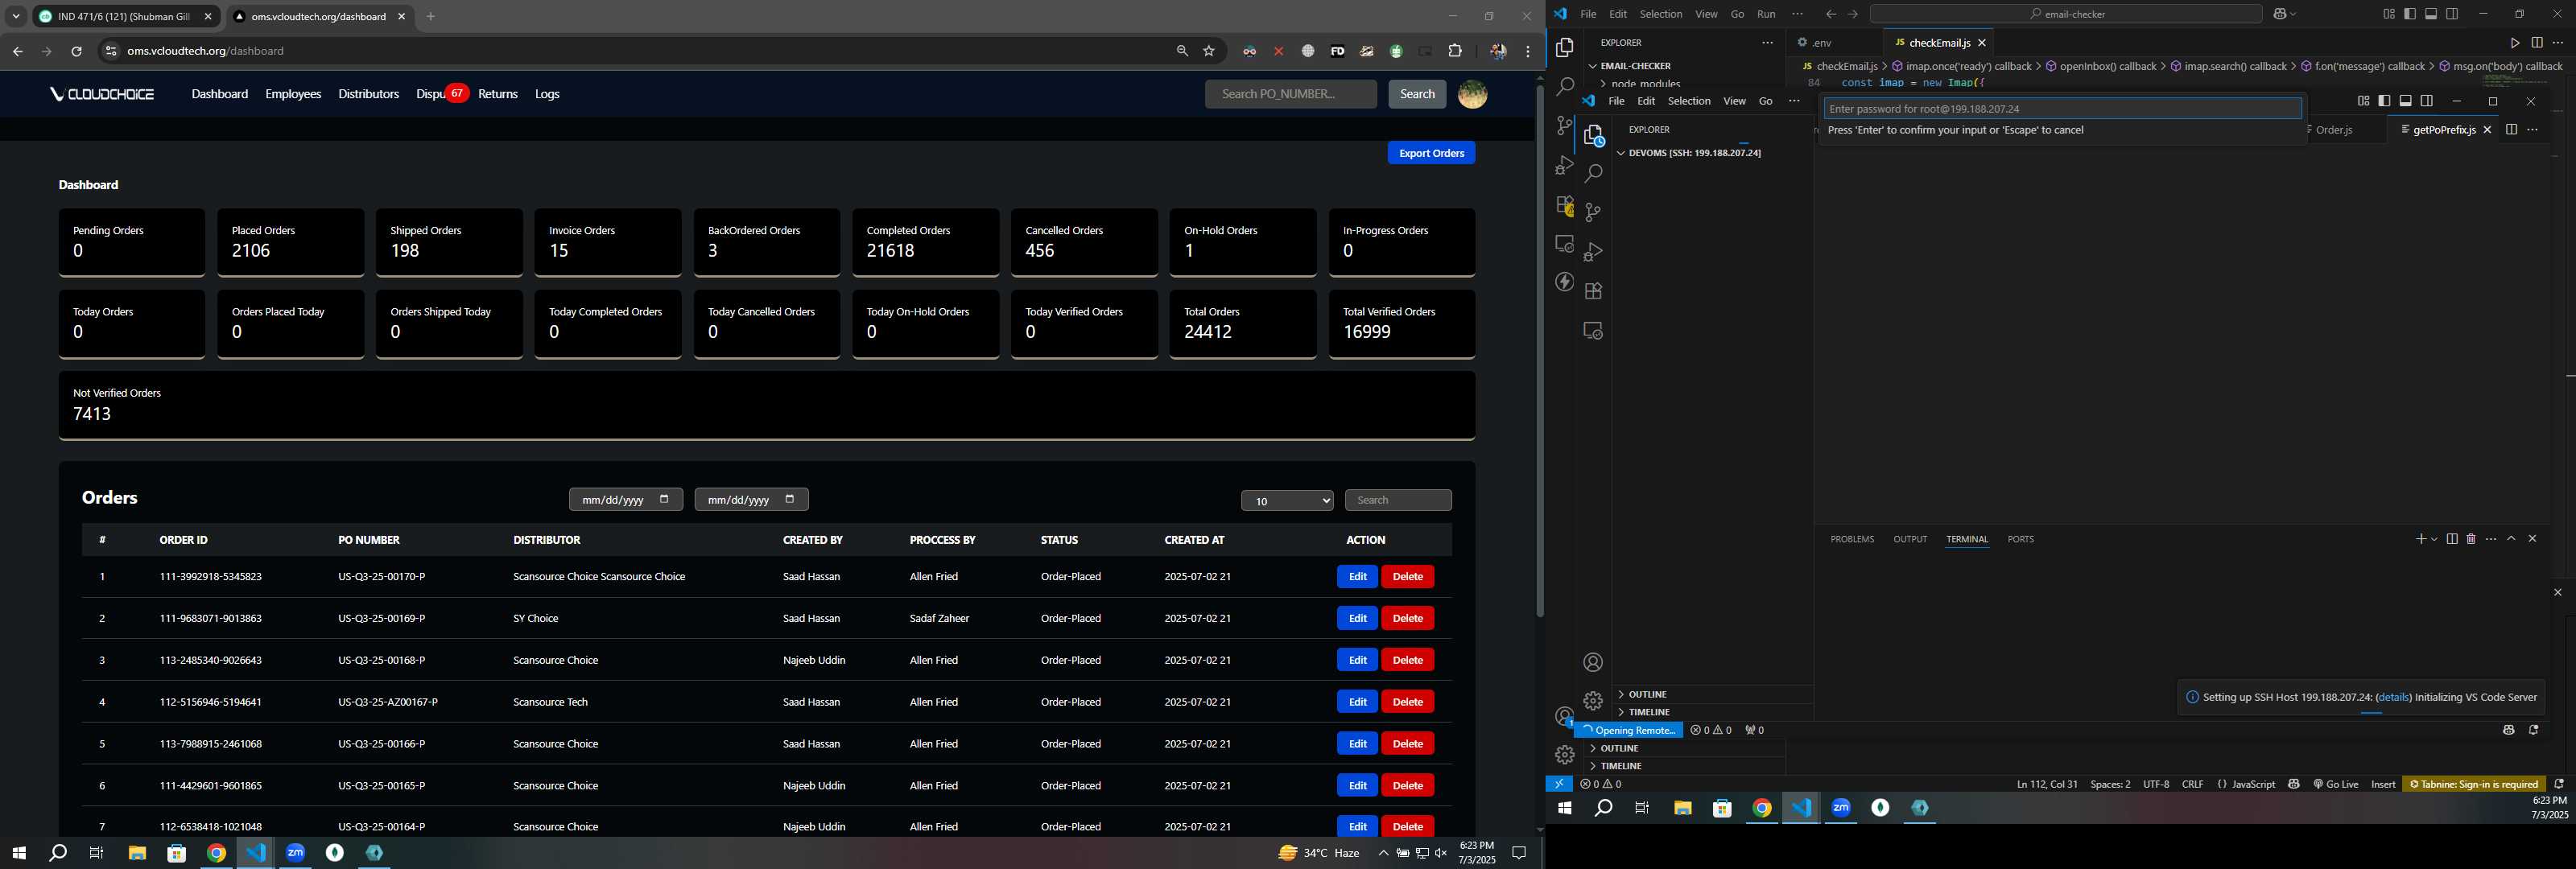2576x869 pixels.
Task: Open Accounts icon in the front VS Code window
Action: pyautogui.click(x=1593, y=662)
